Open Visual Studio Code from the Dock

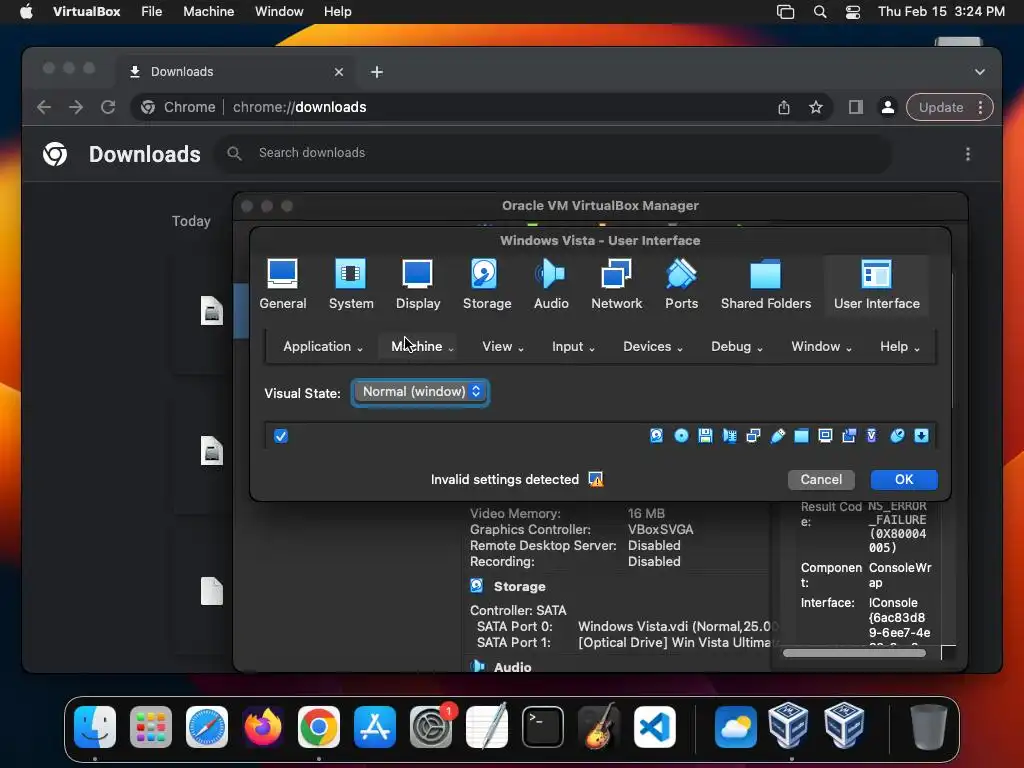tap(655, 727)
